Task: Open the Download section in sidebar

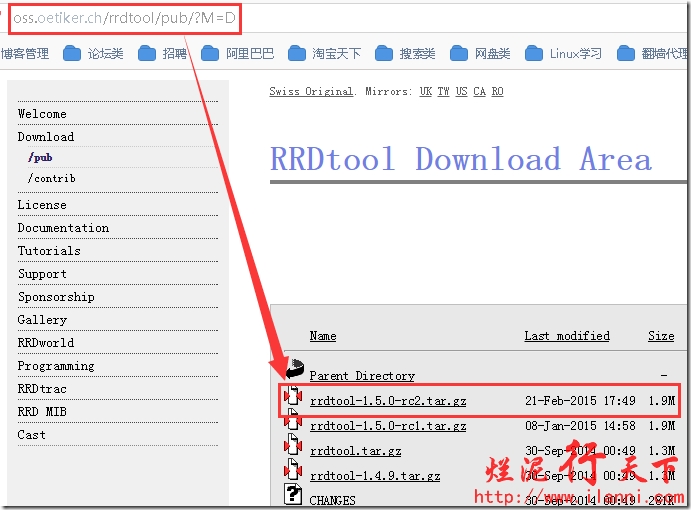Action: click(x=46, y=137)
